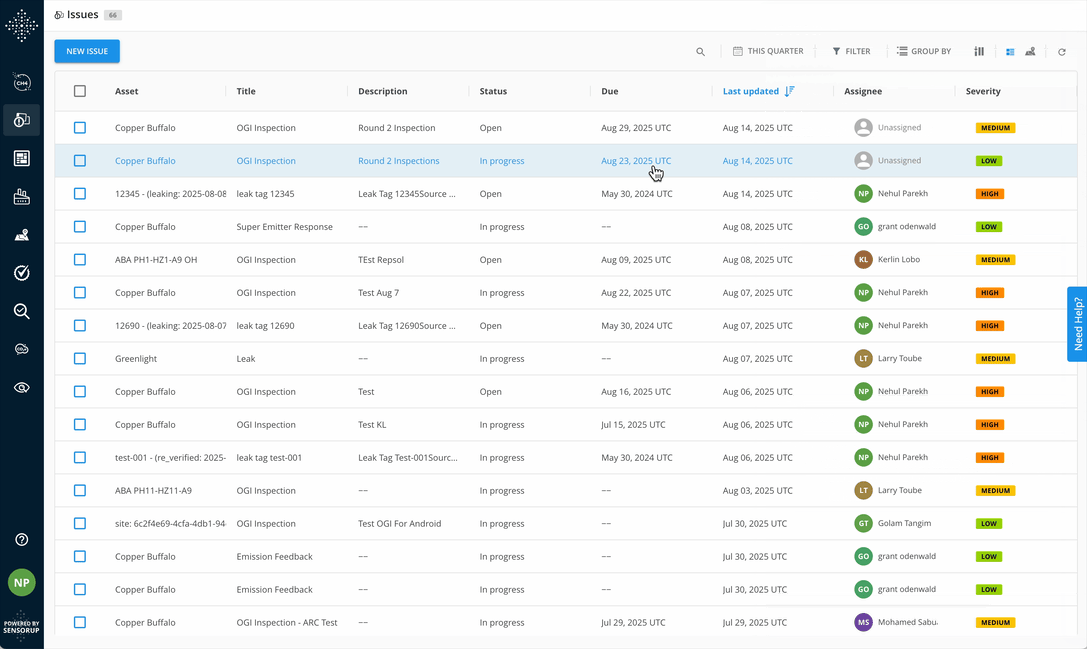Open the Issues module sidebar icon
1087x649 pixels.
(x=21, y=120)
